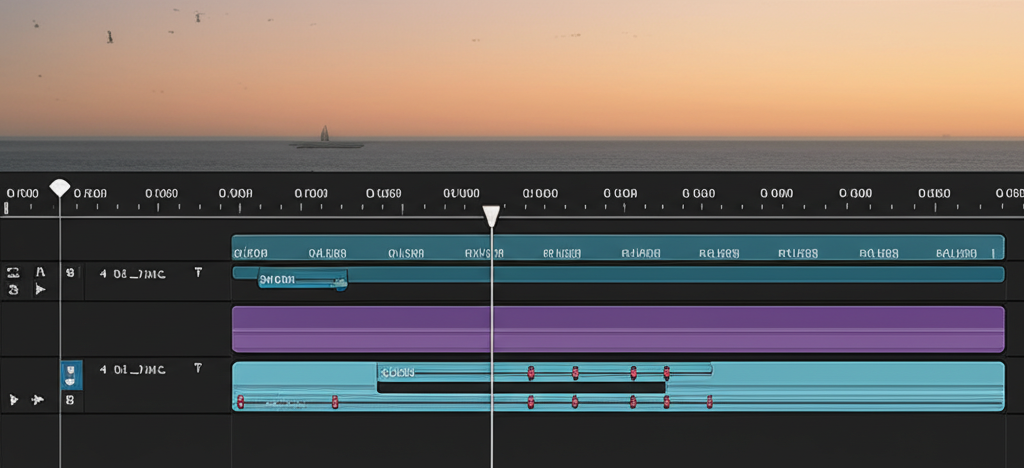Viewport: 1024px width, 468px height.
Task: Select the dark teal clip with timecode labels
Action: pyautogui.click(x=617, y=247)
